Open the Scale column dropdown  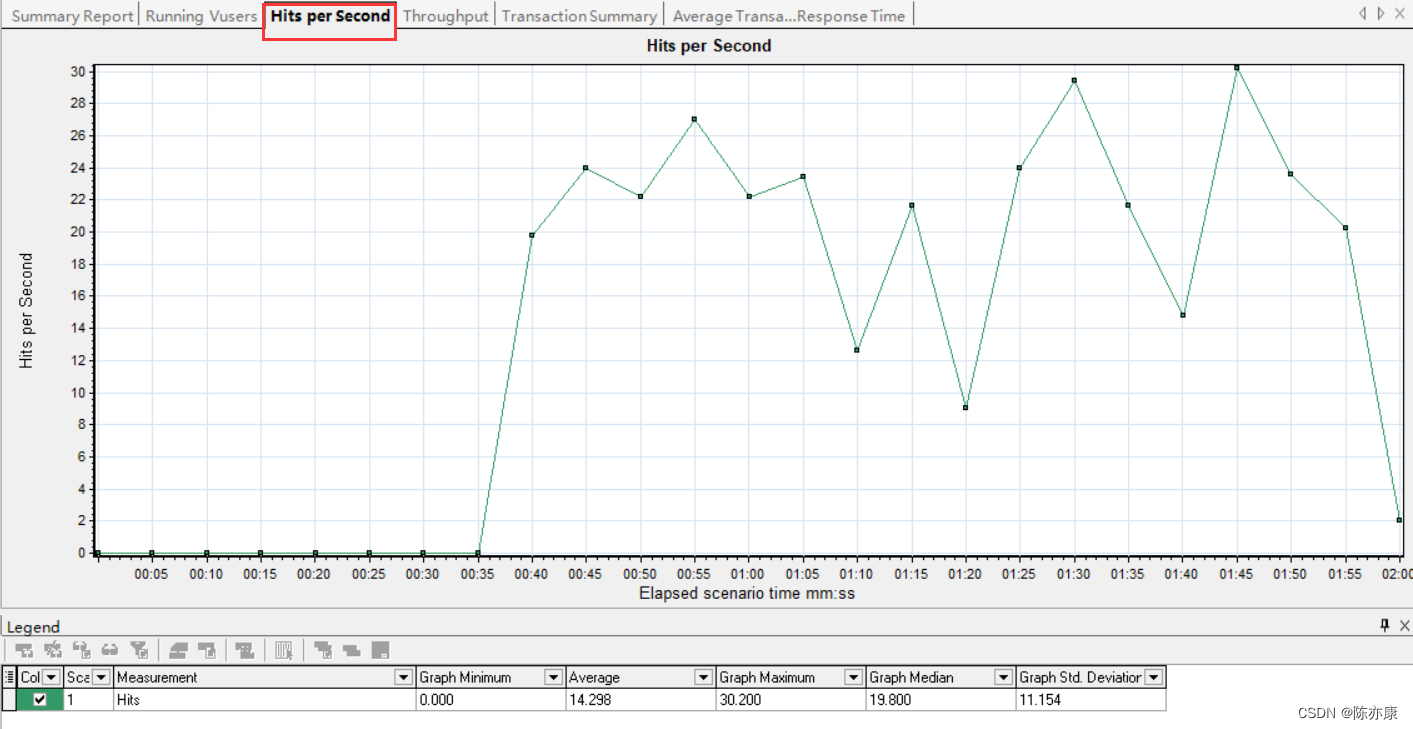(x=100, y=677)
